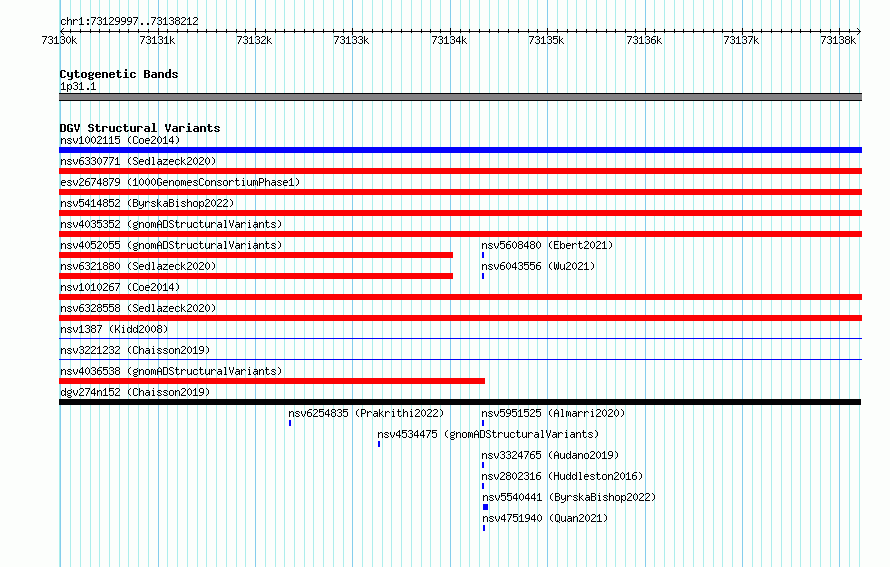Viewport: 890px width, 567px height.
Task: Click the DGV Structural Variants track title
Action: coord(140,128)
